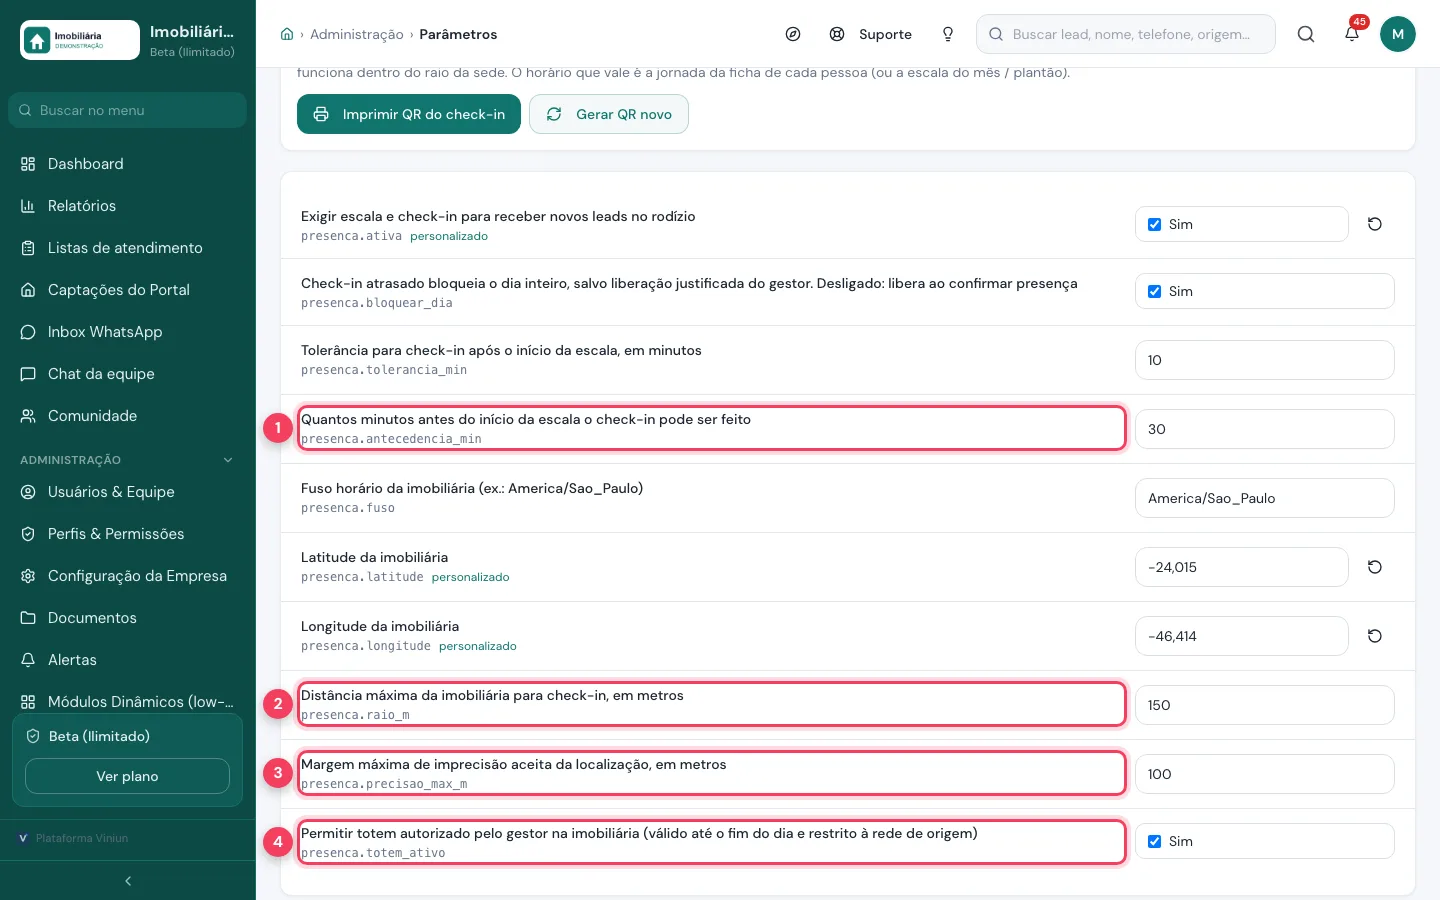Click the Imobiliária logo in the sidebar
Image resolution: width=1440 pixels, height=900 pixels.
pos(80,40)
